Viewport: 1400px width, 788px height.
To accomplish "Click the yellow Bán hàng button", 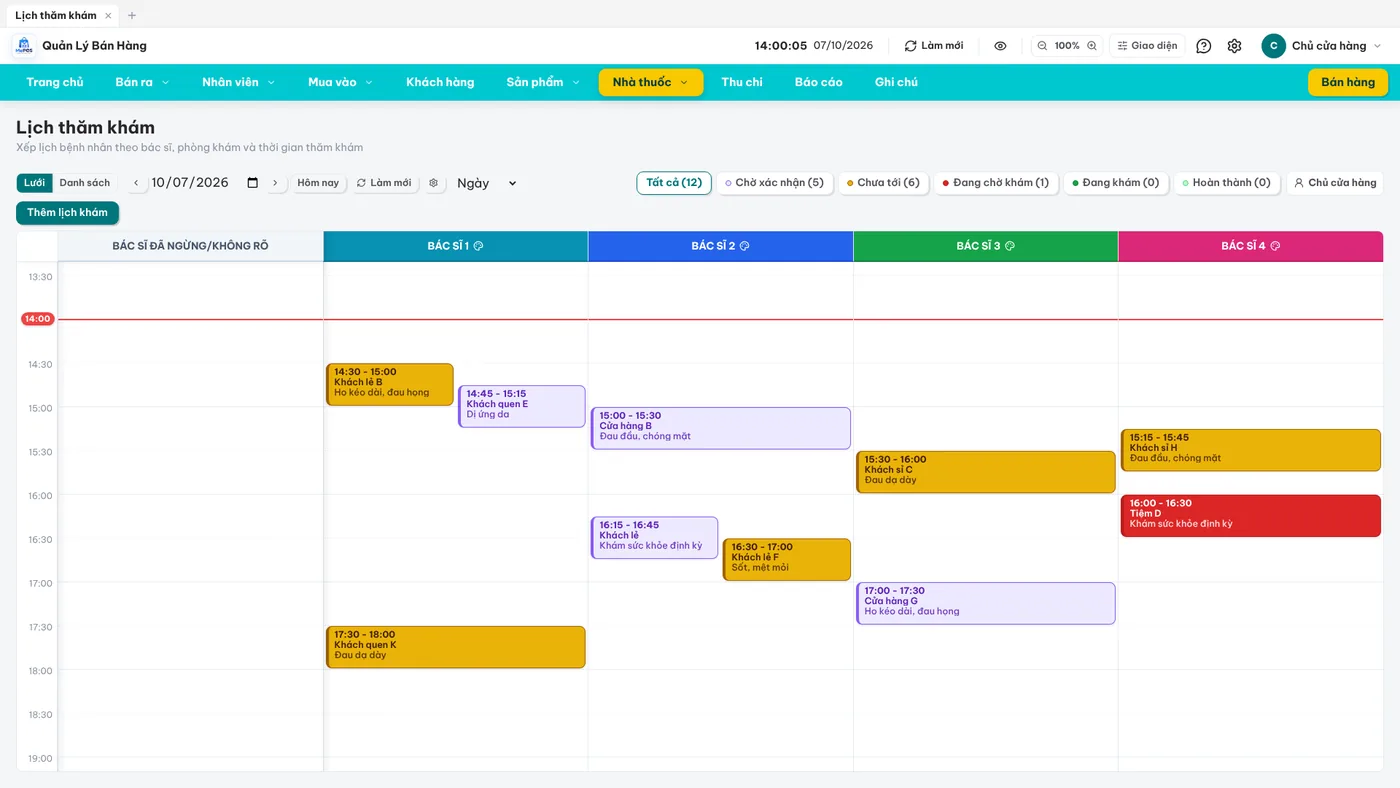I will 1348,82.
